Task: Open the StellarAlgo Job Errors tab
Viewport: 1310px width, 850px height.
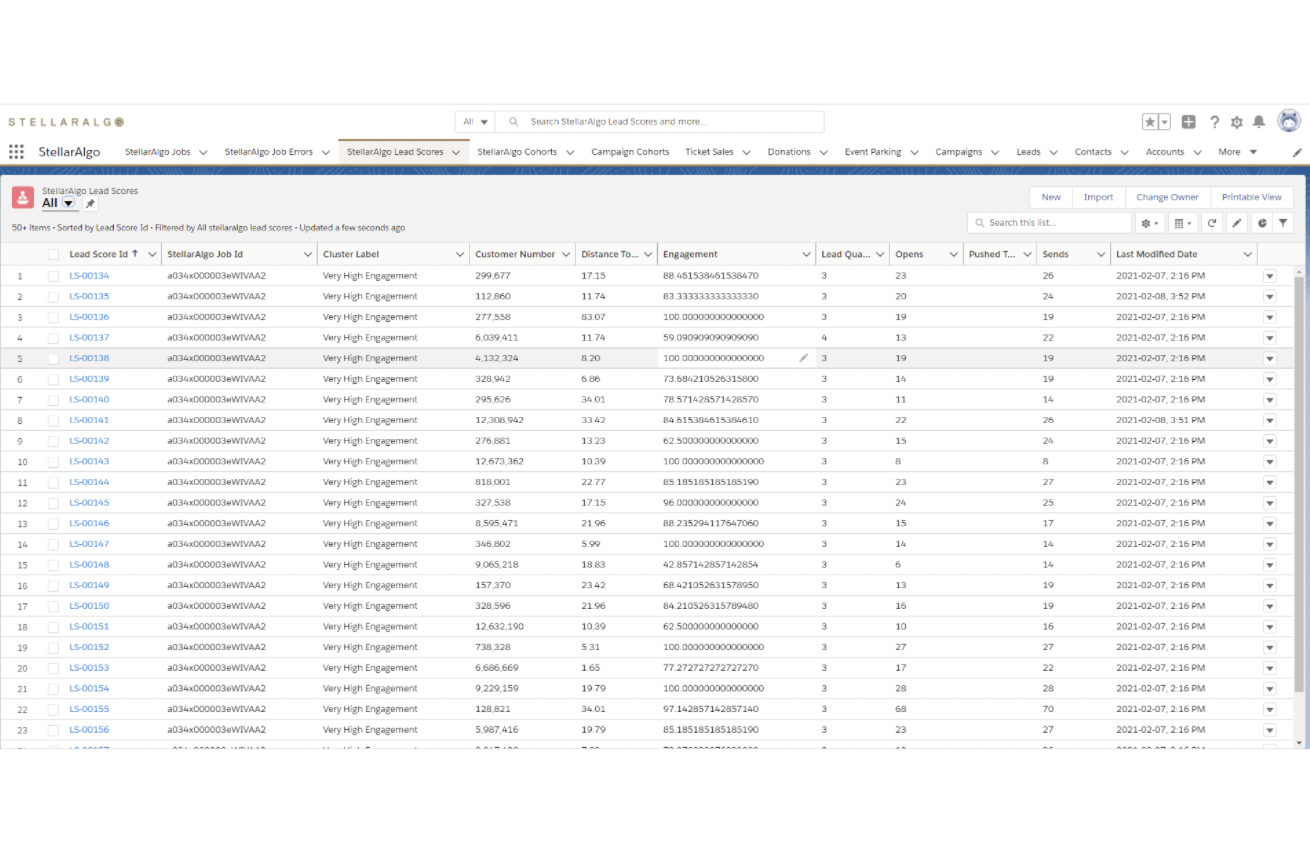Action: pos(269,152)
